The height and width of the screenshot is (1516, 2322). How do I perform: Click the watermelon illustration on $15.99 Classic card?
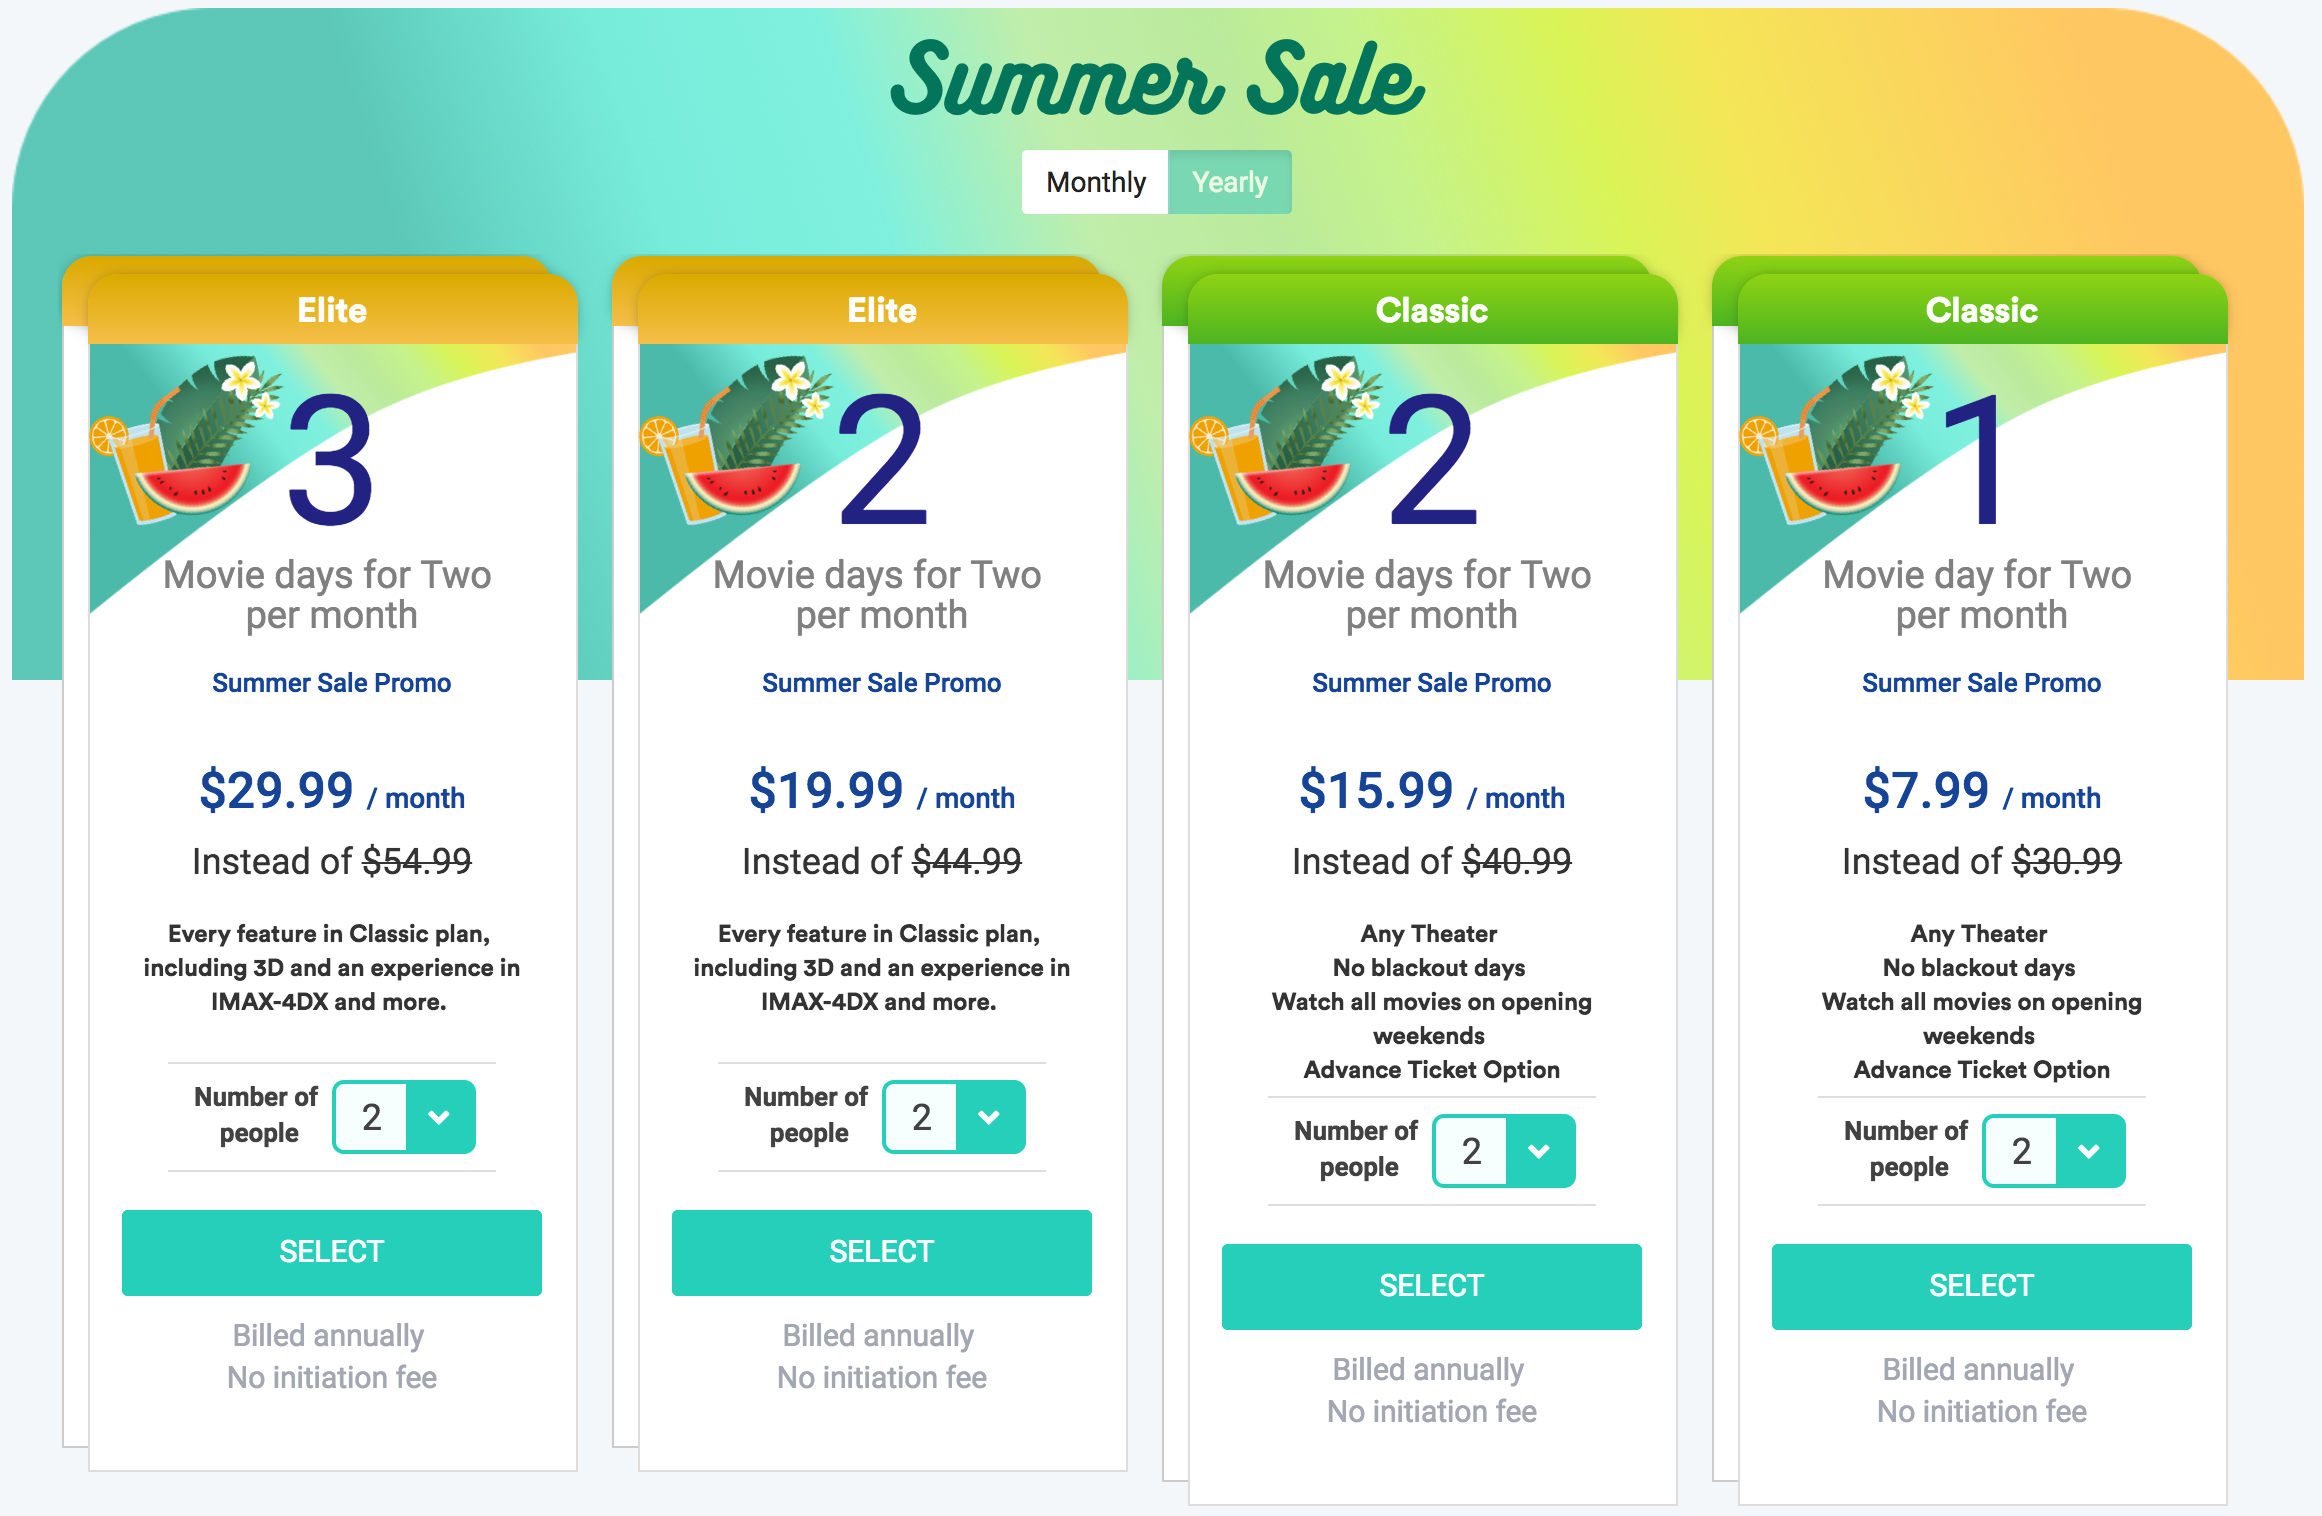(1285, 440)
